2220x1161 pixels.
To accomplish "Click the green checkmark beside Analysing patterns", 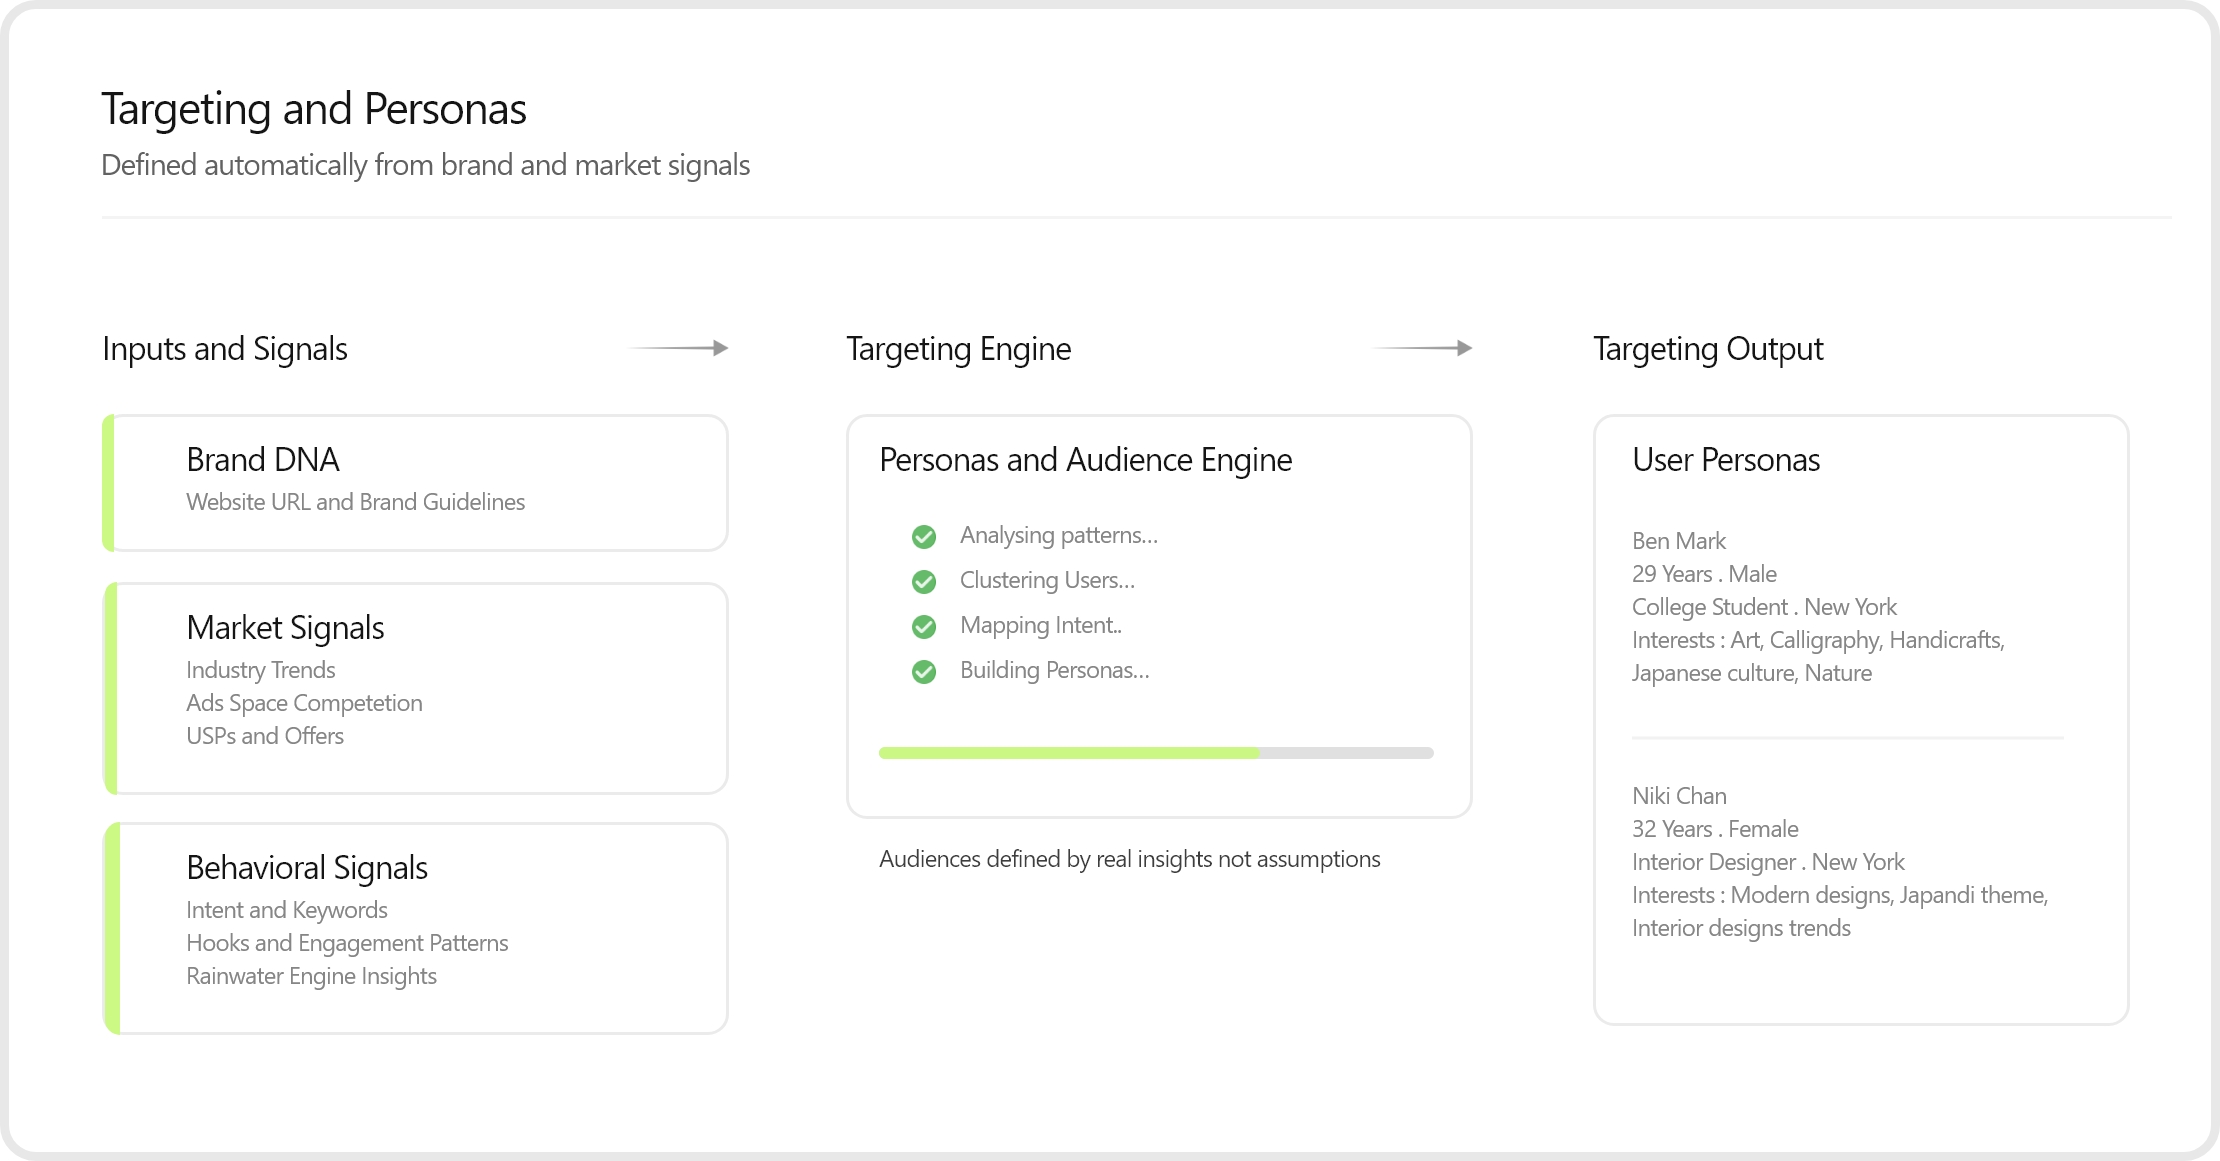I will pos(924,537).
